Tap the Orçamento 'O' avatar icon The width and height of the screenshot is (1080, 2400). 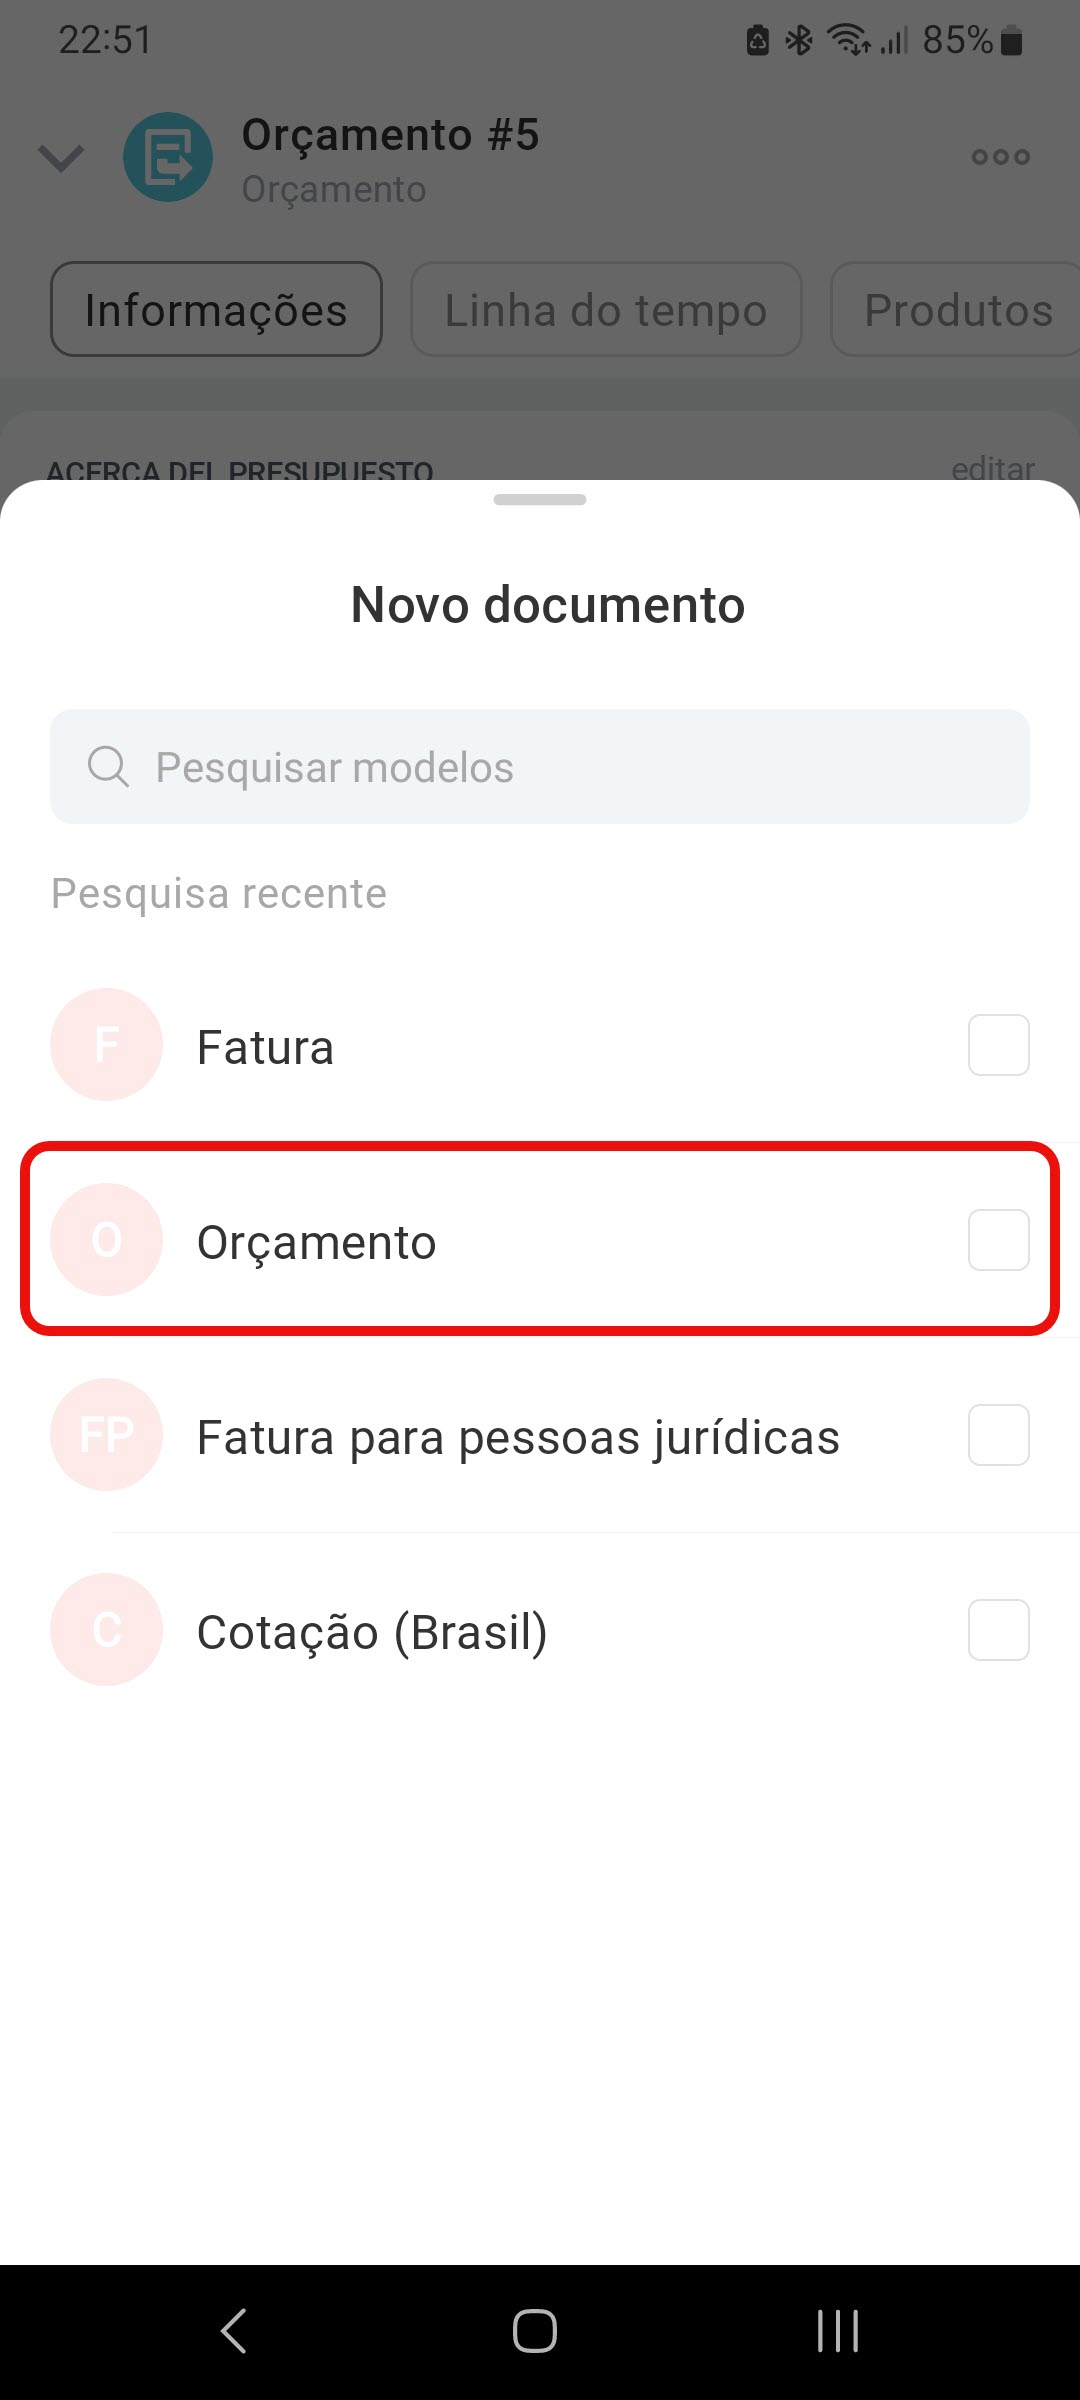(107, 1240)
